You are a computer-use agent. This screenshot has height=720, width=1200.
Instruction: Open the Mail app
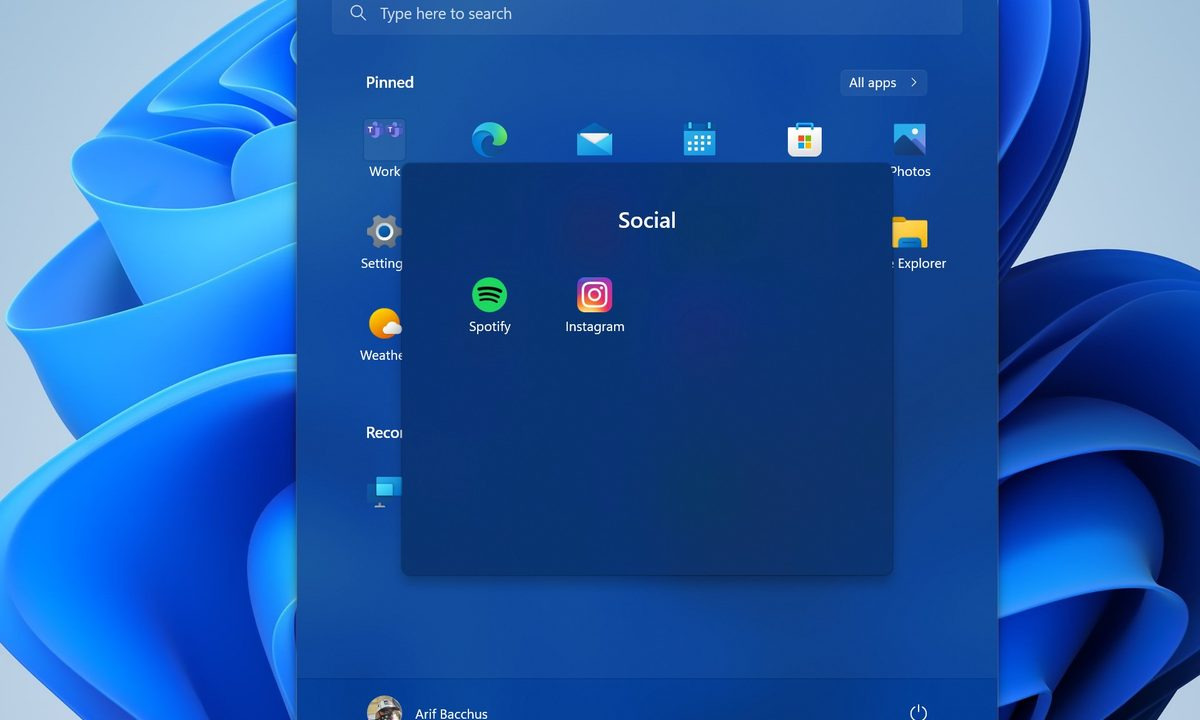595,140
